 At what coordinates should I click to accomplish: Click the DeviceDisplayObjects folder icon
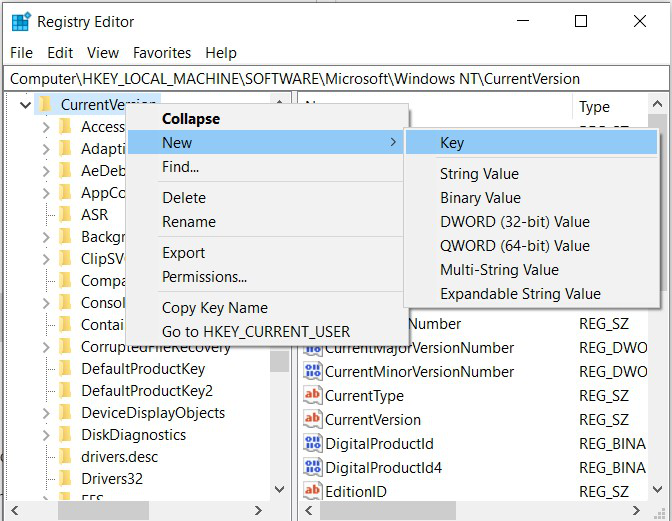click(x=66, y=413)
